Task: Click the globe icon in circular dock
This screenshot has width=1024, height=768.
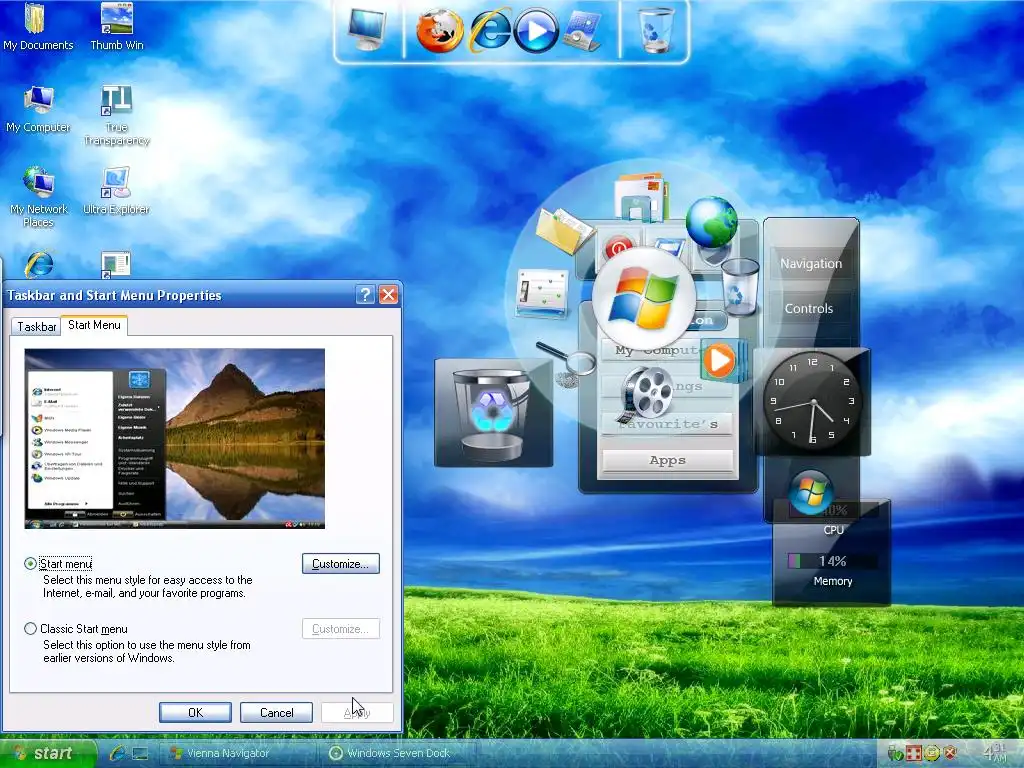Action: click(x=711, y=223)
